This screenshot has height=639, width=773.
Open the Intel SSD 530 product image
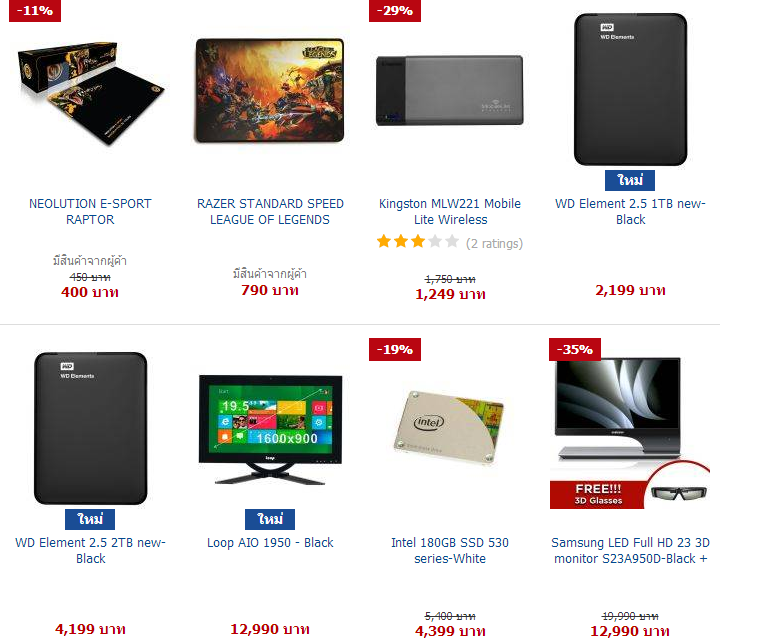pos(450,428)
